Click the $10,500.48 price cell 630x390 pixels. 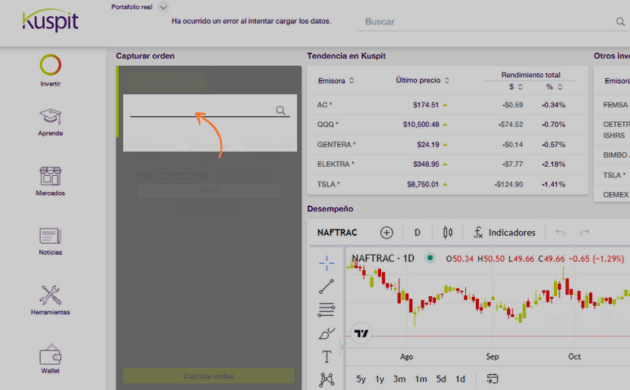pyautogui.click(x=421, y=125)
